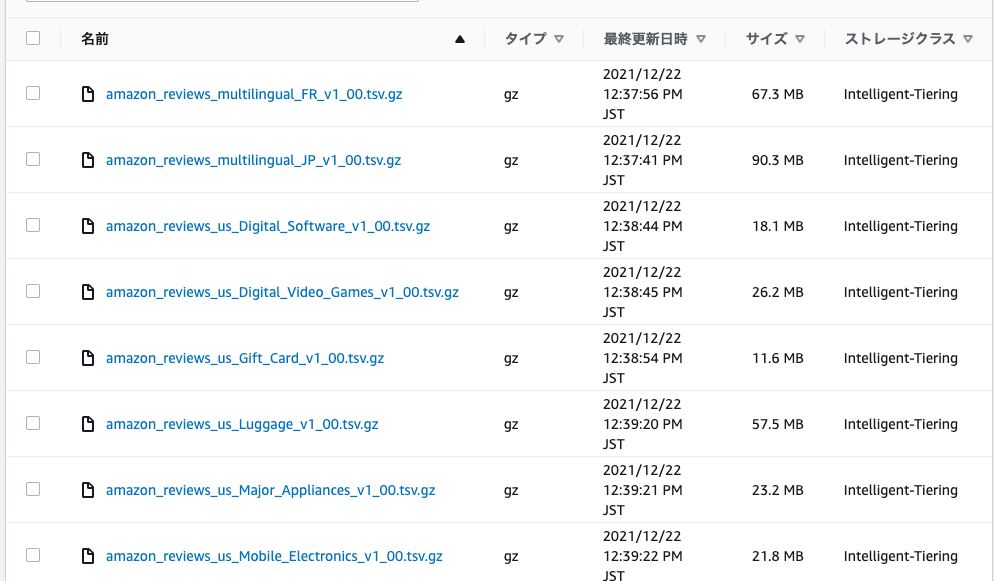Click file icon for Mobile_Electronics file

[88, 556]
